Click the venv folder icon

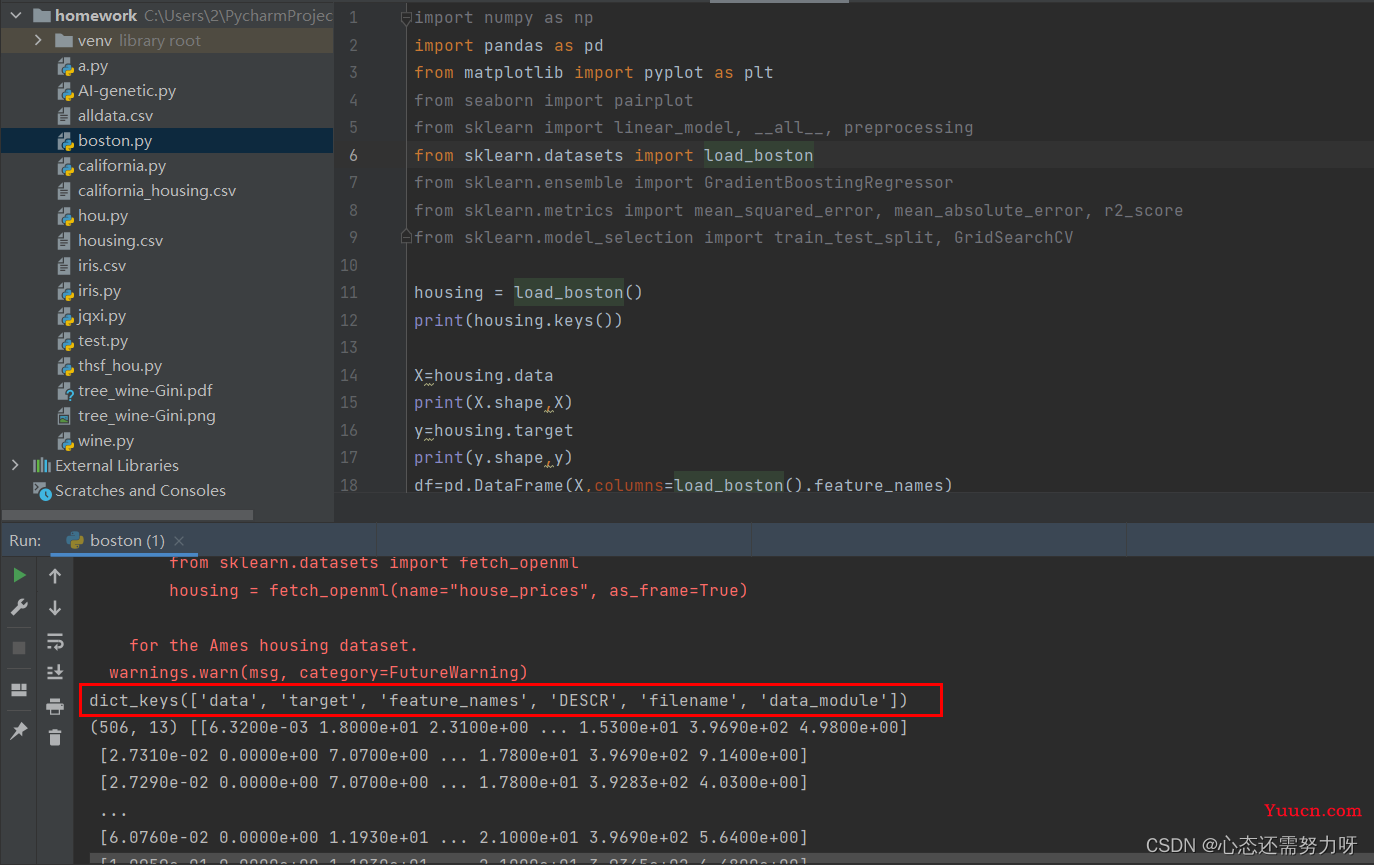point(64,41)
